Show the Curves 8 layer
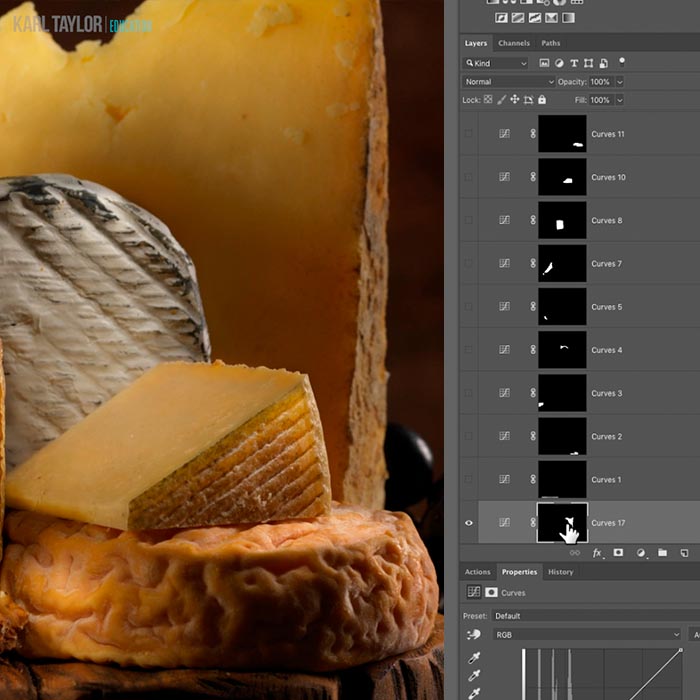 point(469,220)
